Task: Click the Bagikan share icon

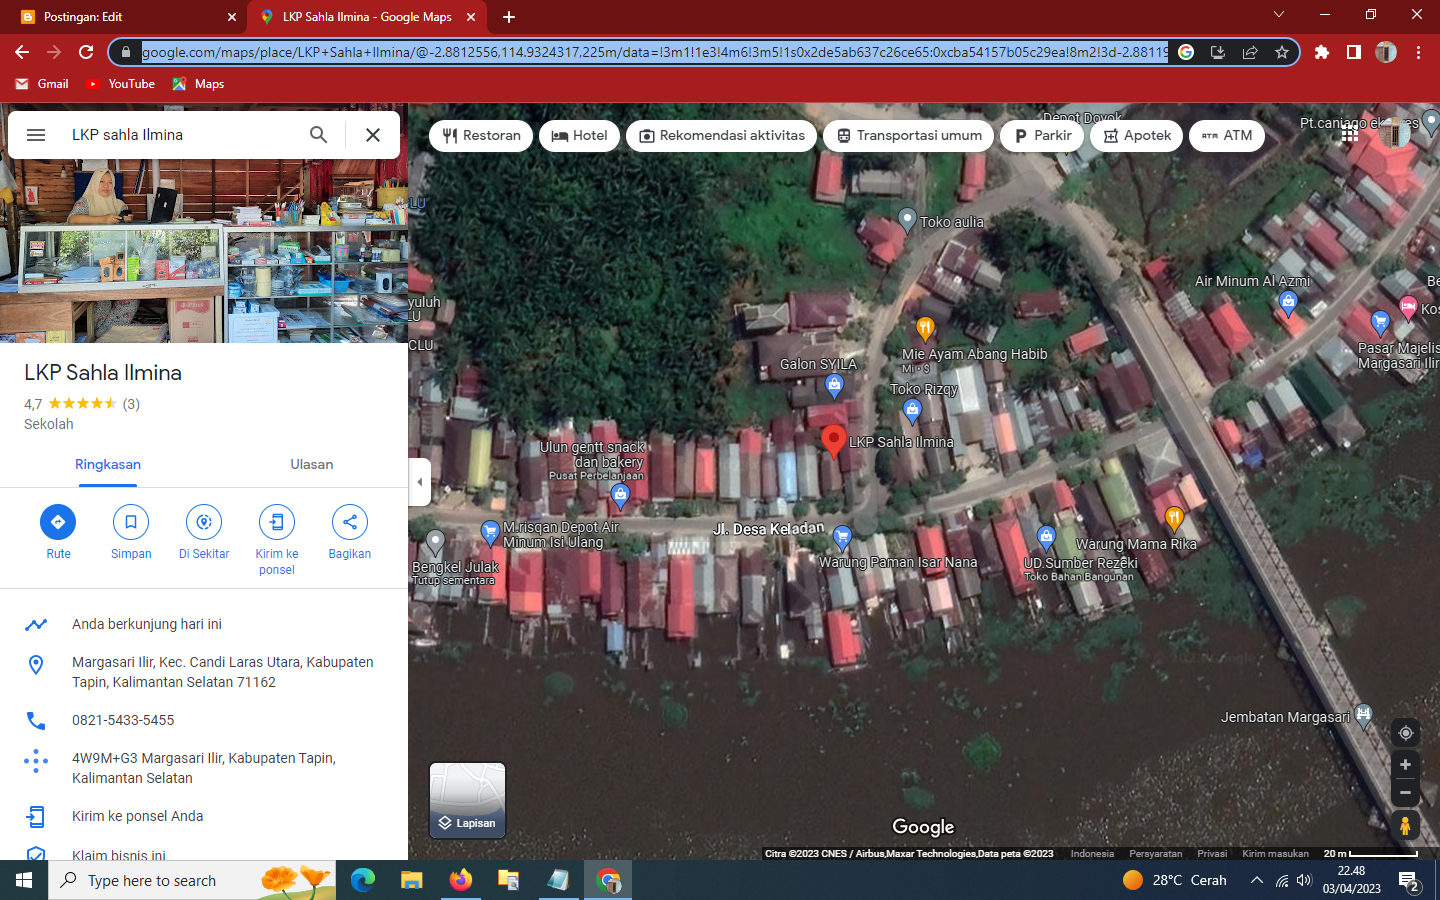Action: pyautogui.click(x=350, y=522)
